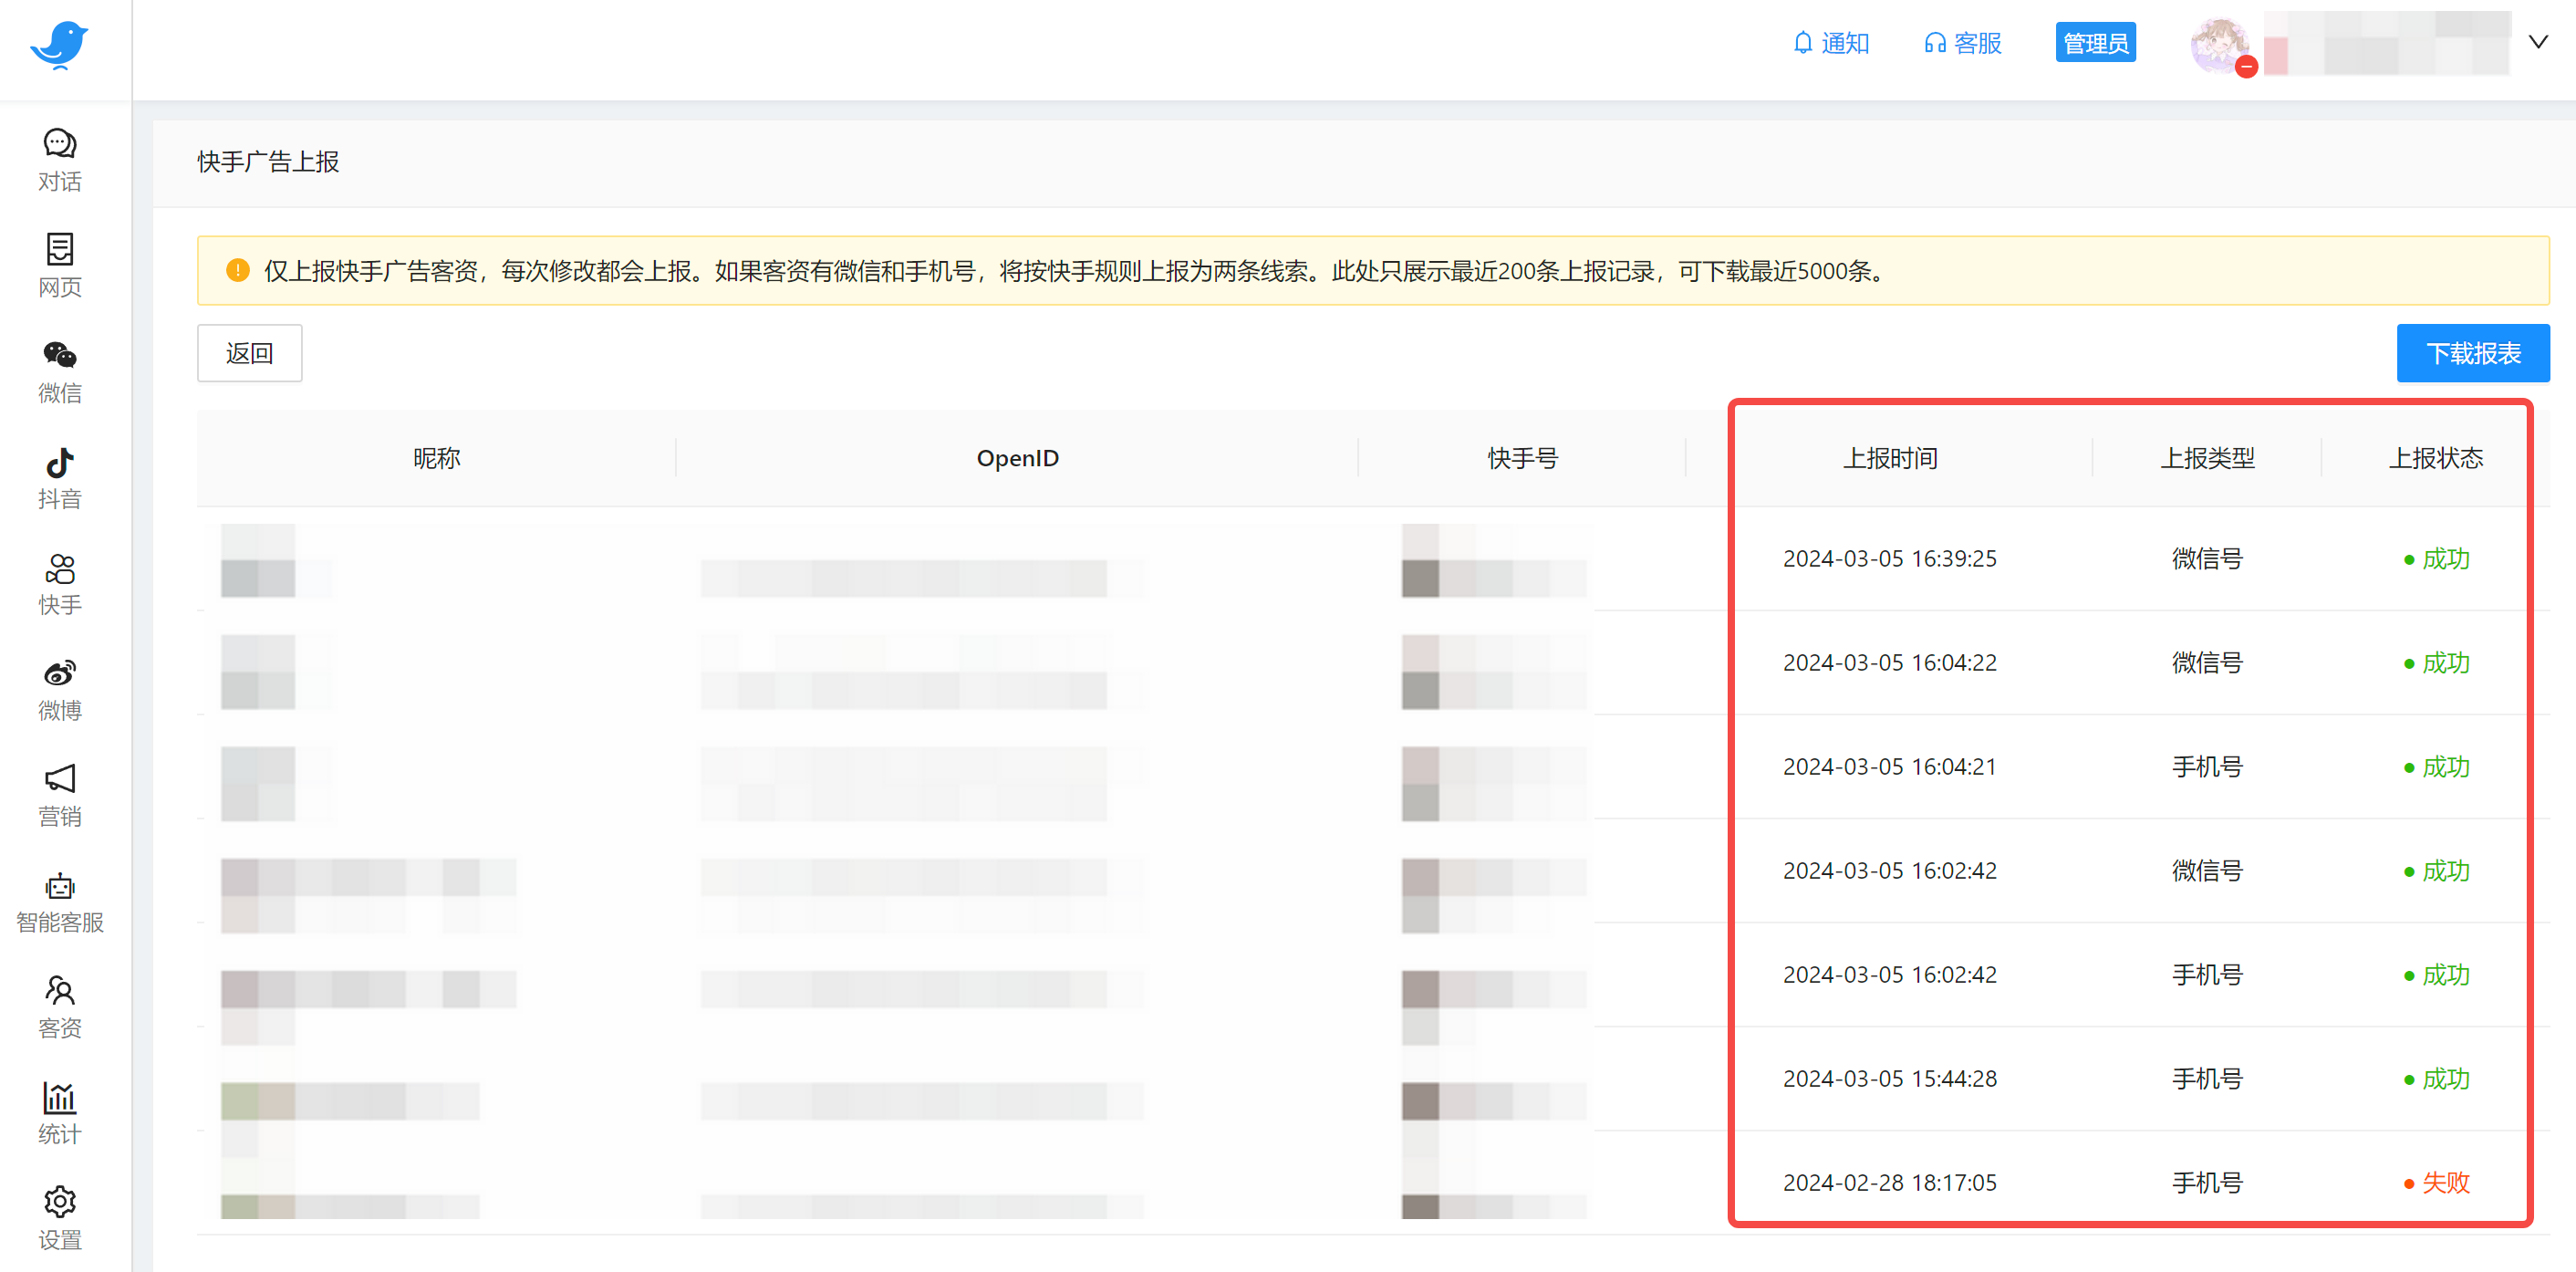This screenshot has height=1272, width=2576.
Task: Click the 下载报表 download report button
Action: 2472,353
